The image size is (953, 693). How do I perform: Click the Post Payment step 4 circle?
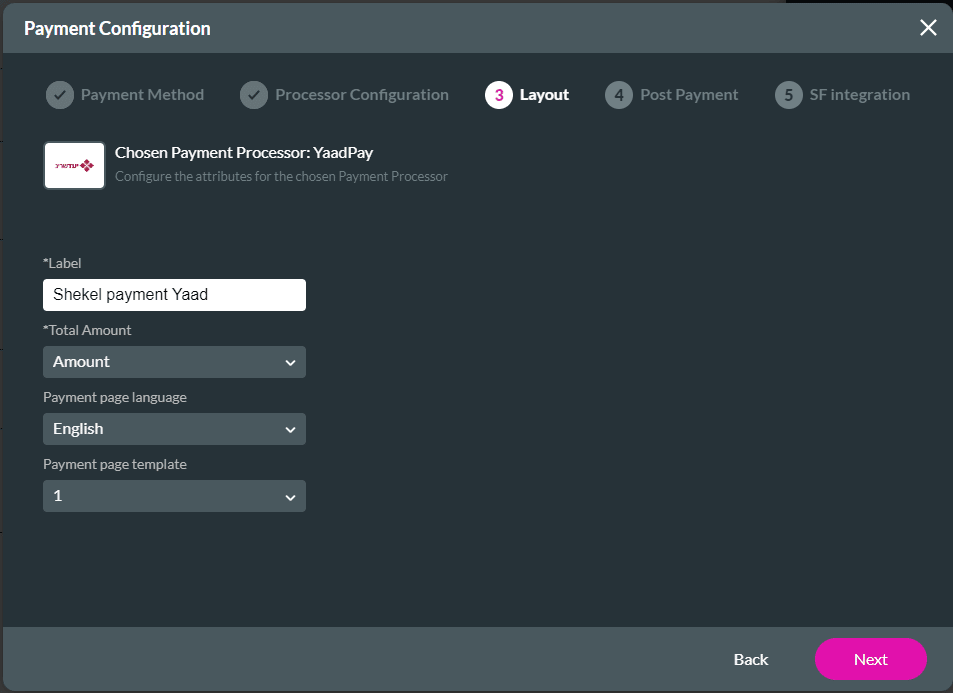coord(618,94)
